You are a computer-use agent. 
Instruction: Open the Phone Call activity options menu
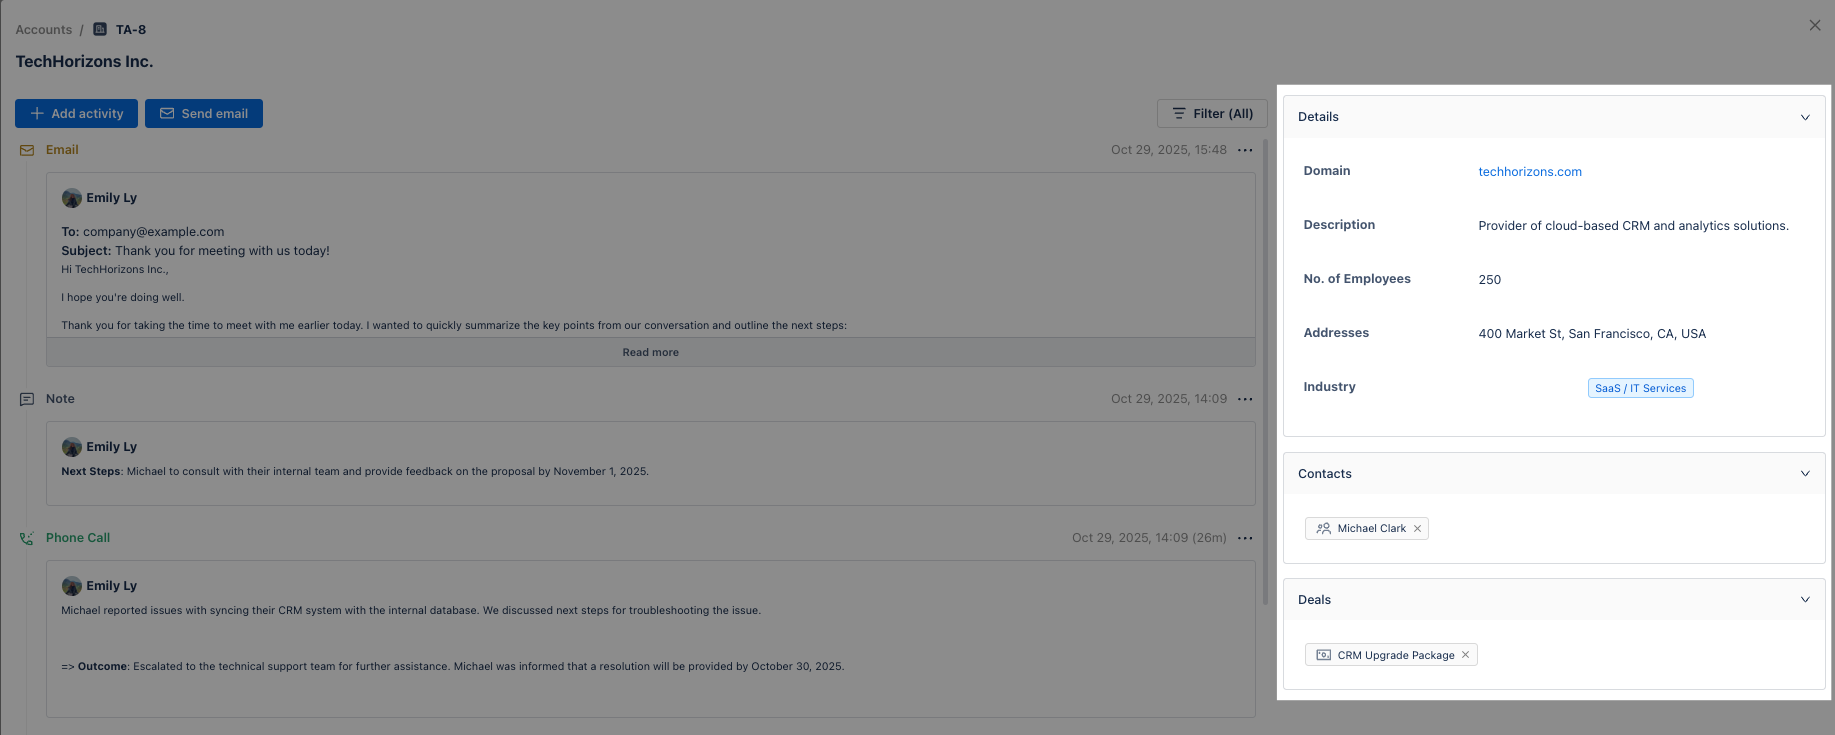point(1245,538)
